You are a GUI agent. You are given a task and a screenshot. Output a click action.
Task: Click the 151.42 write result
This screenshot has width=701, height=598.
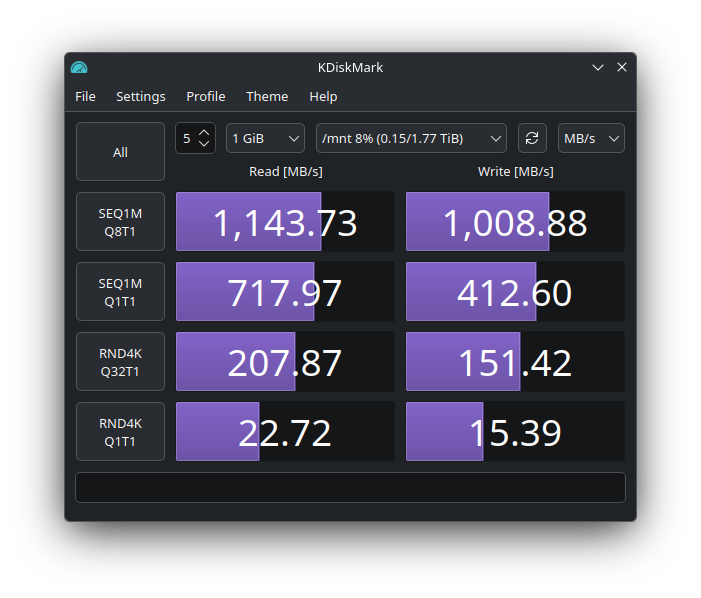coord(515,362)
